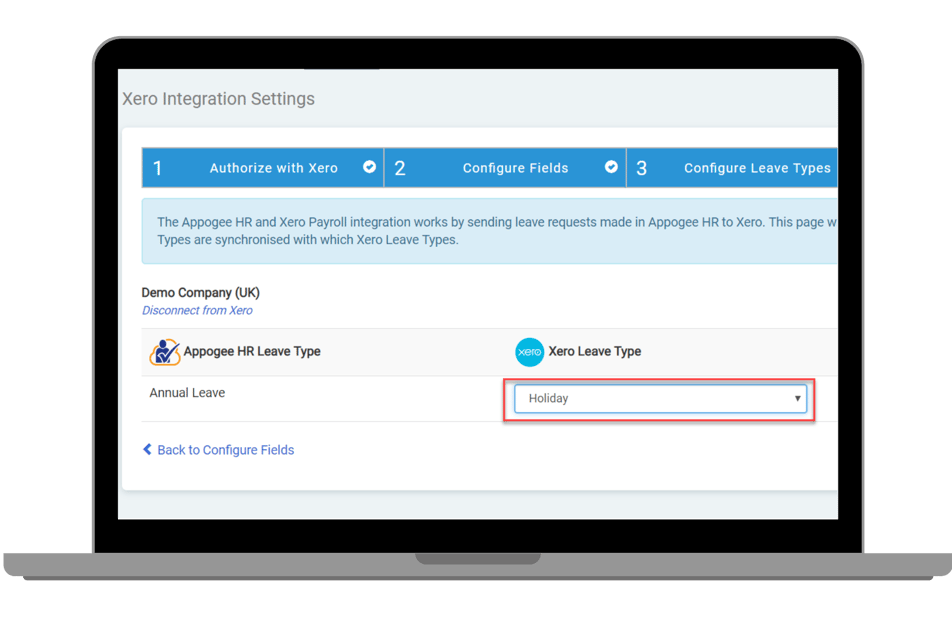Click the round Xero logo icon

click(529, 352)
